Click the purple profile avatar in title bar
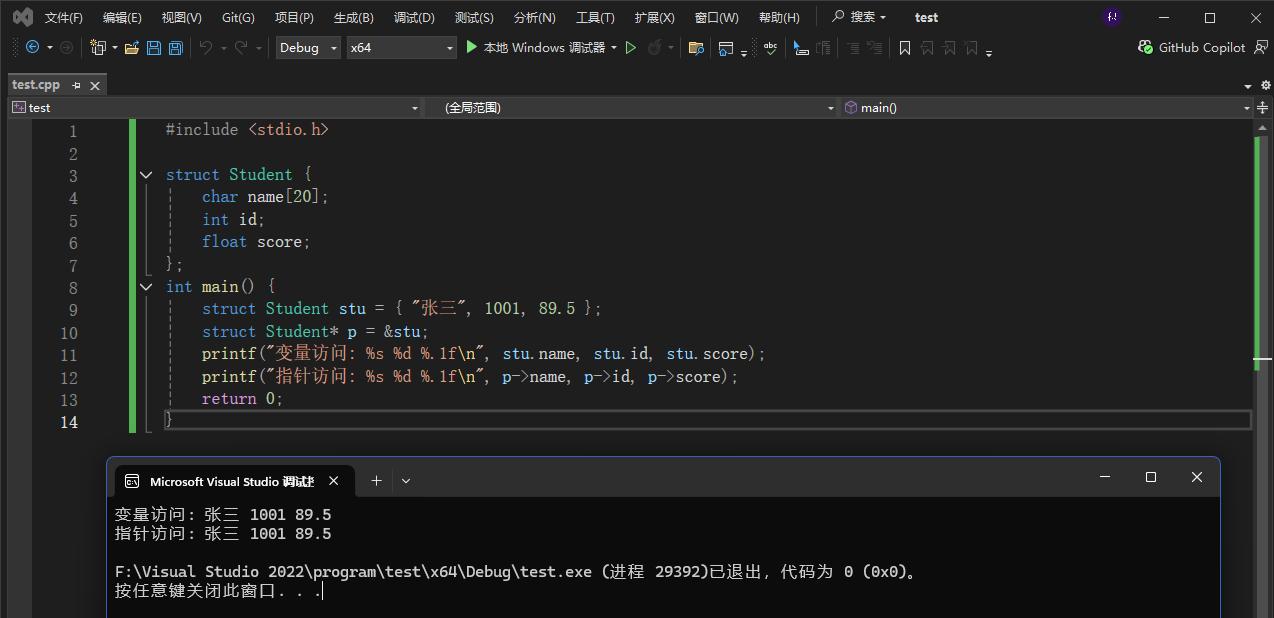The height and width of the screenshot is (618, 1274). pyautogui.click(x=1112, y=17)
